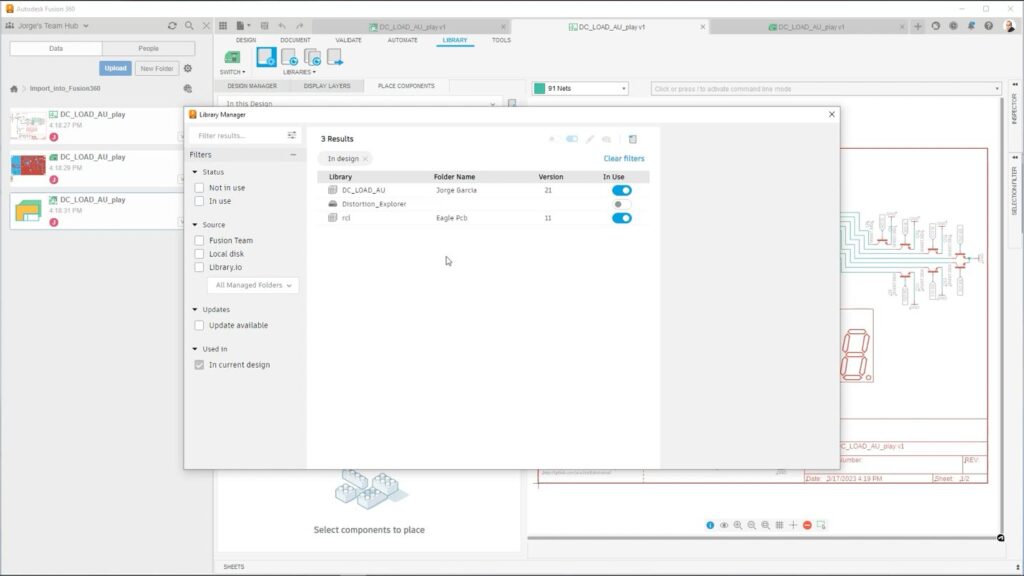The height and width of the screenshot is (576, 1024).
Task: Click the Upload button
Action: tap(116, 68)
